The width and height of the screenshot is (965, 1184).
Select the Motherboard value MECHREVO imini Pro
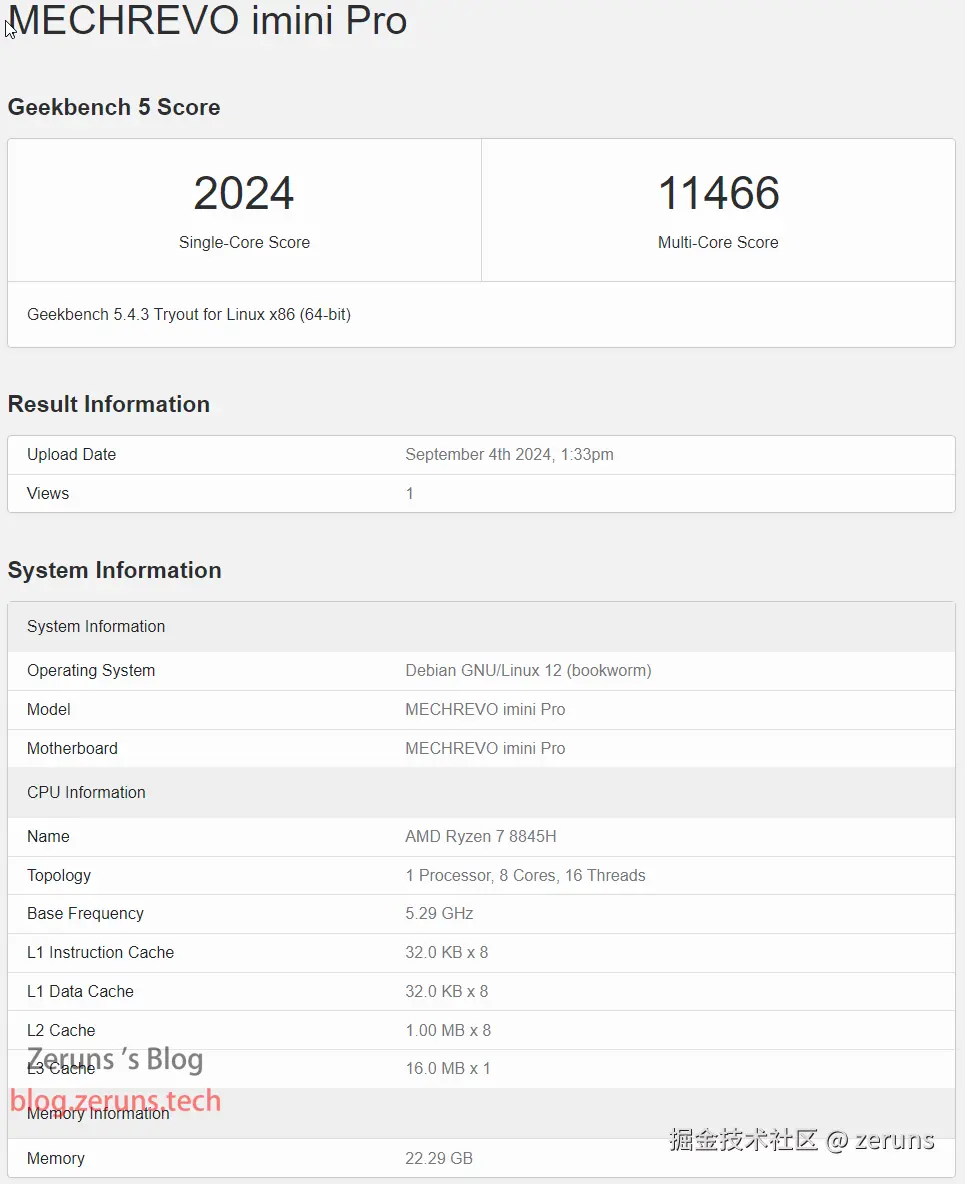point(486,748)
